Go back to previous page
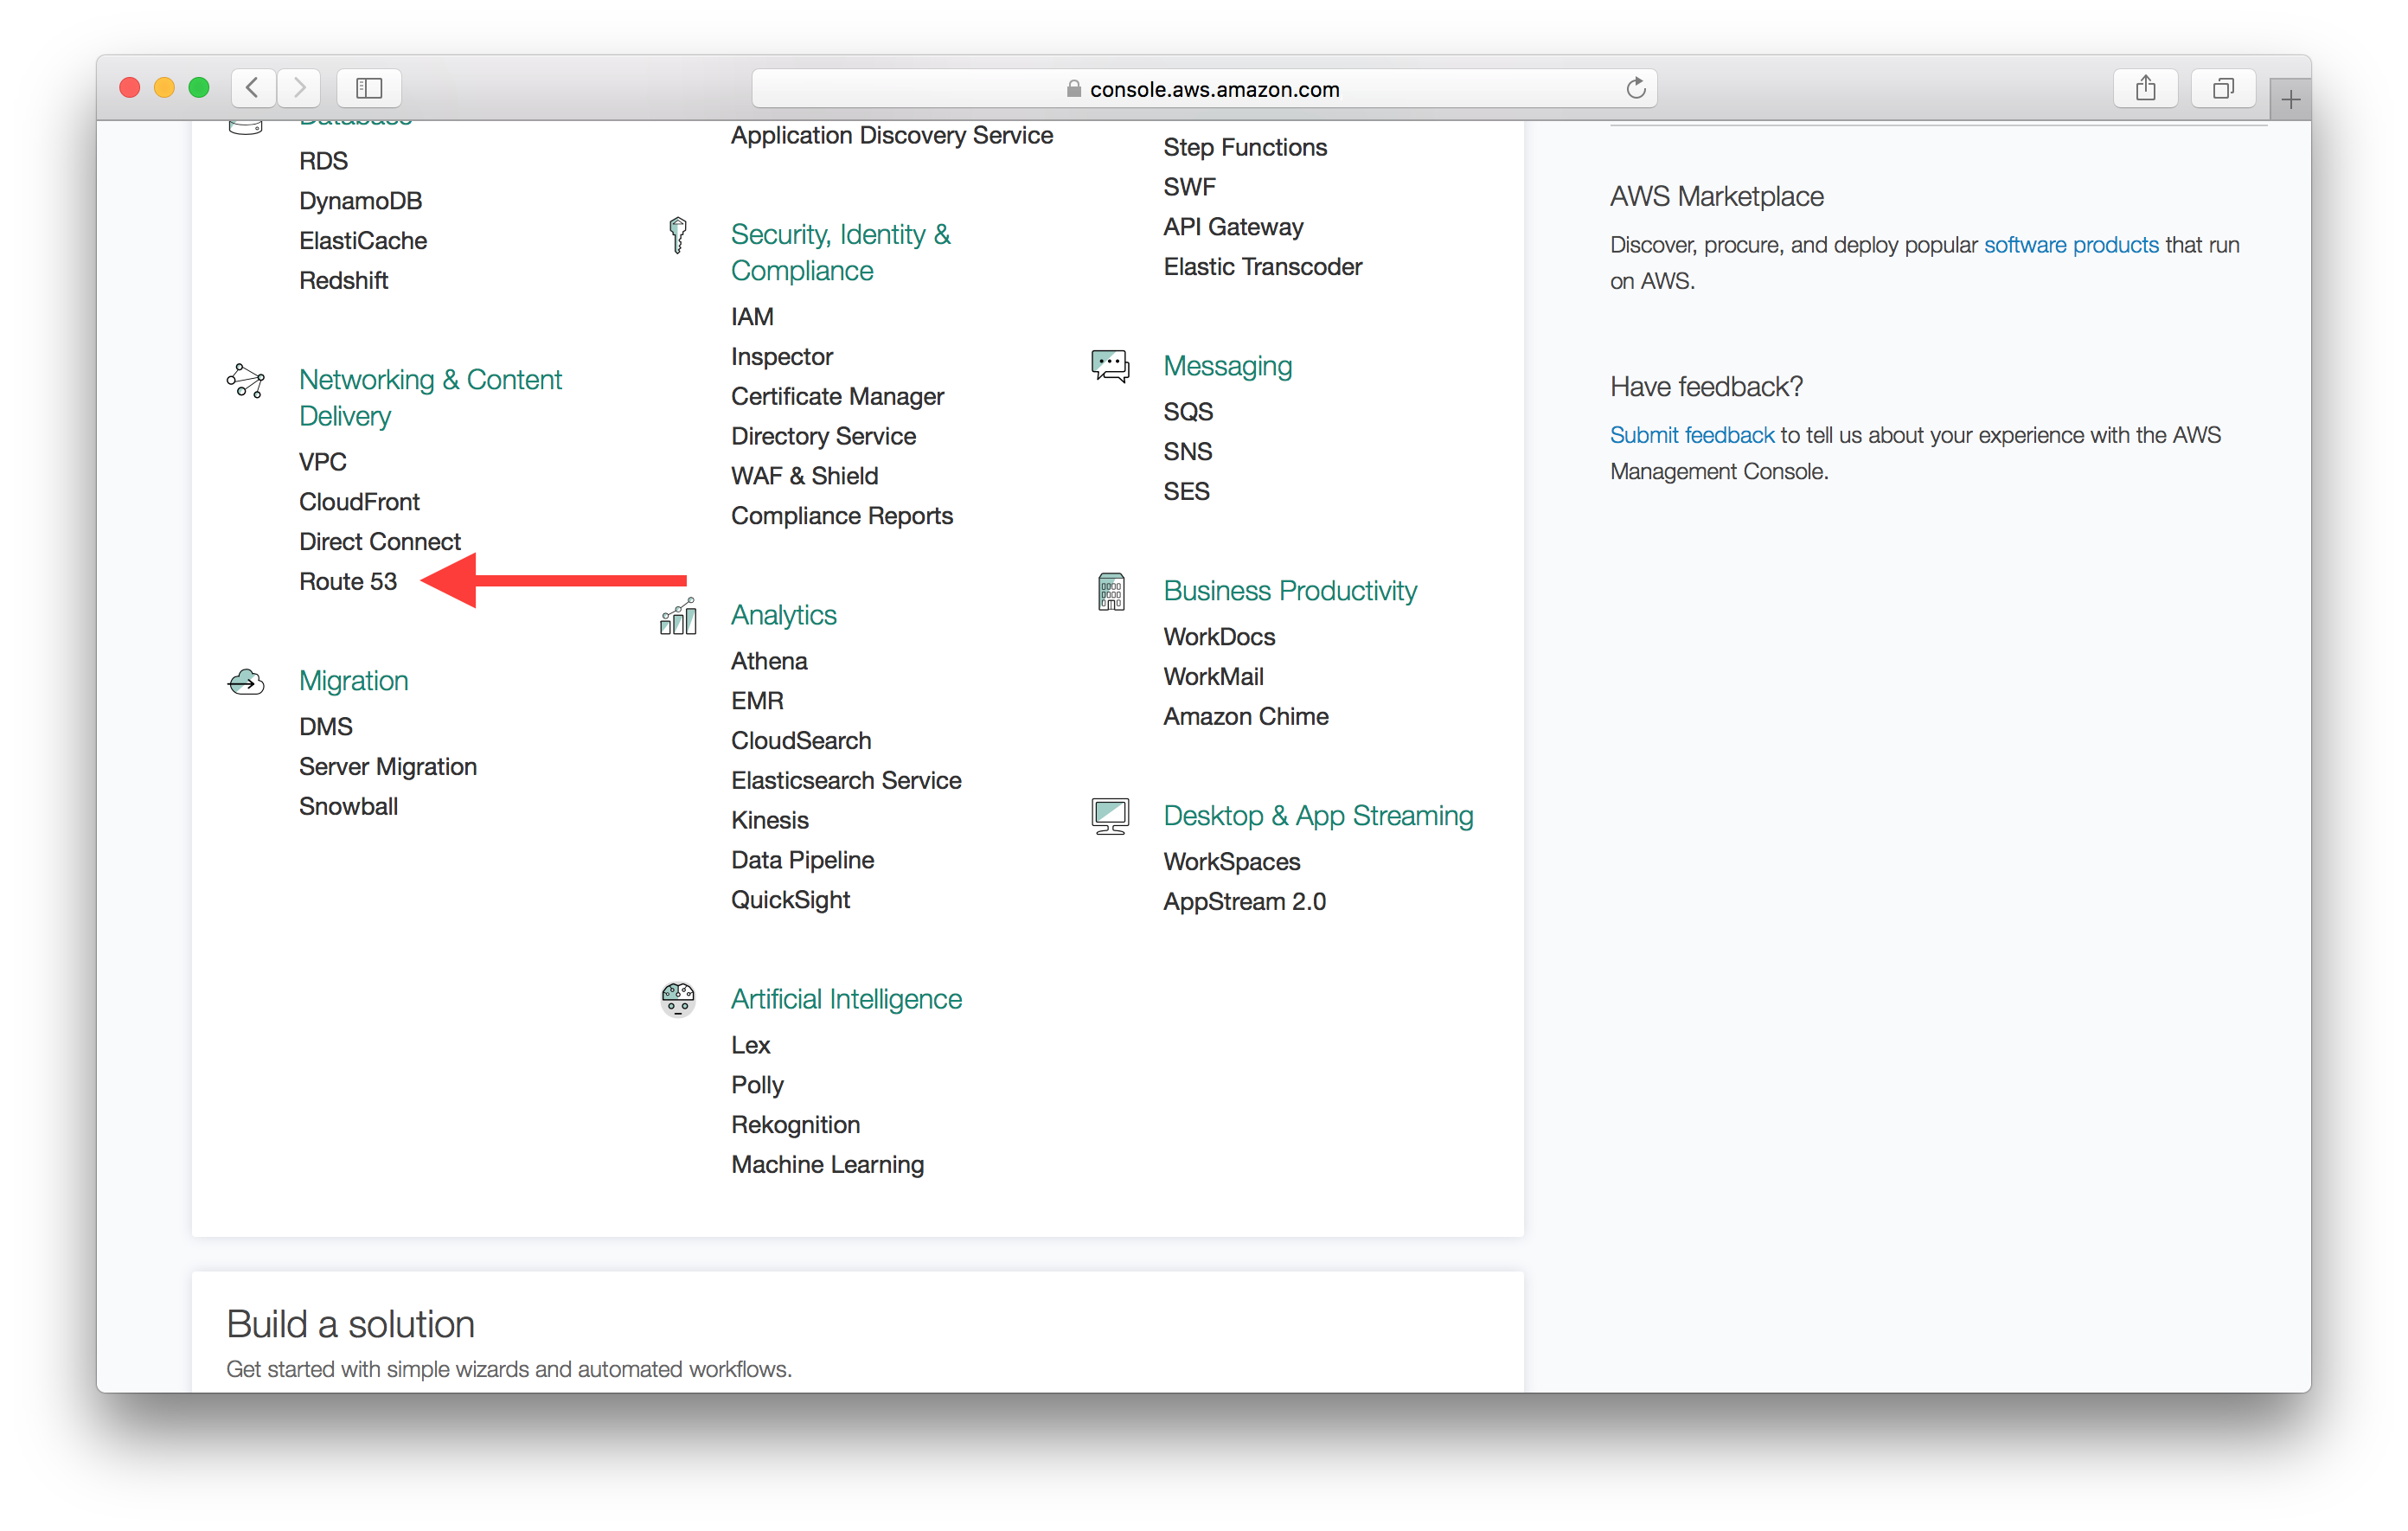The height and width of the screenshot is (1531, 2408). point(253,88)
